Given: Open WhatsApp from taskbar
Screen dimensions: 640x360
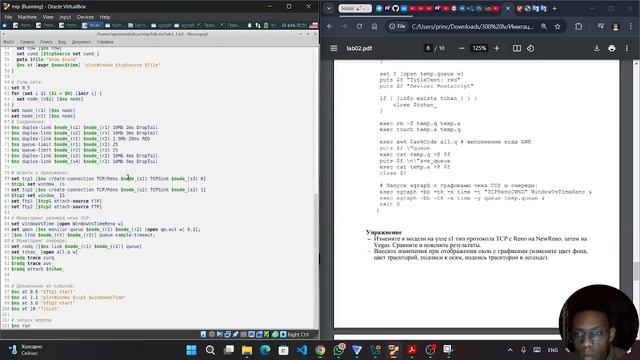Looking at the screenshot, I should (339, 350).
